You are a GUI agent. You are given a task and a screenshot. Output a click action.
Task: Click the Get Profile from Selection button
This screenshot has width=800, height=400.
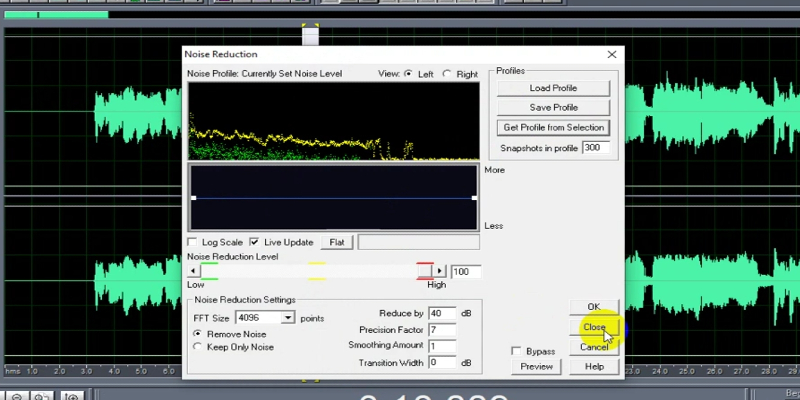pyautogui.click(x=553, y=127)
